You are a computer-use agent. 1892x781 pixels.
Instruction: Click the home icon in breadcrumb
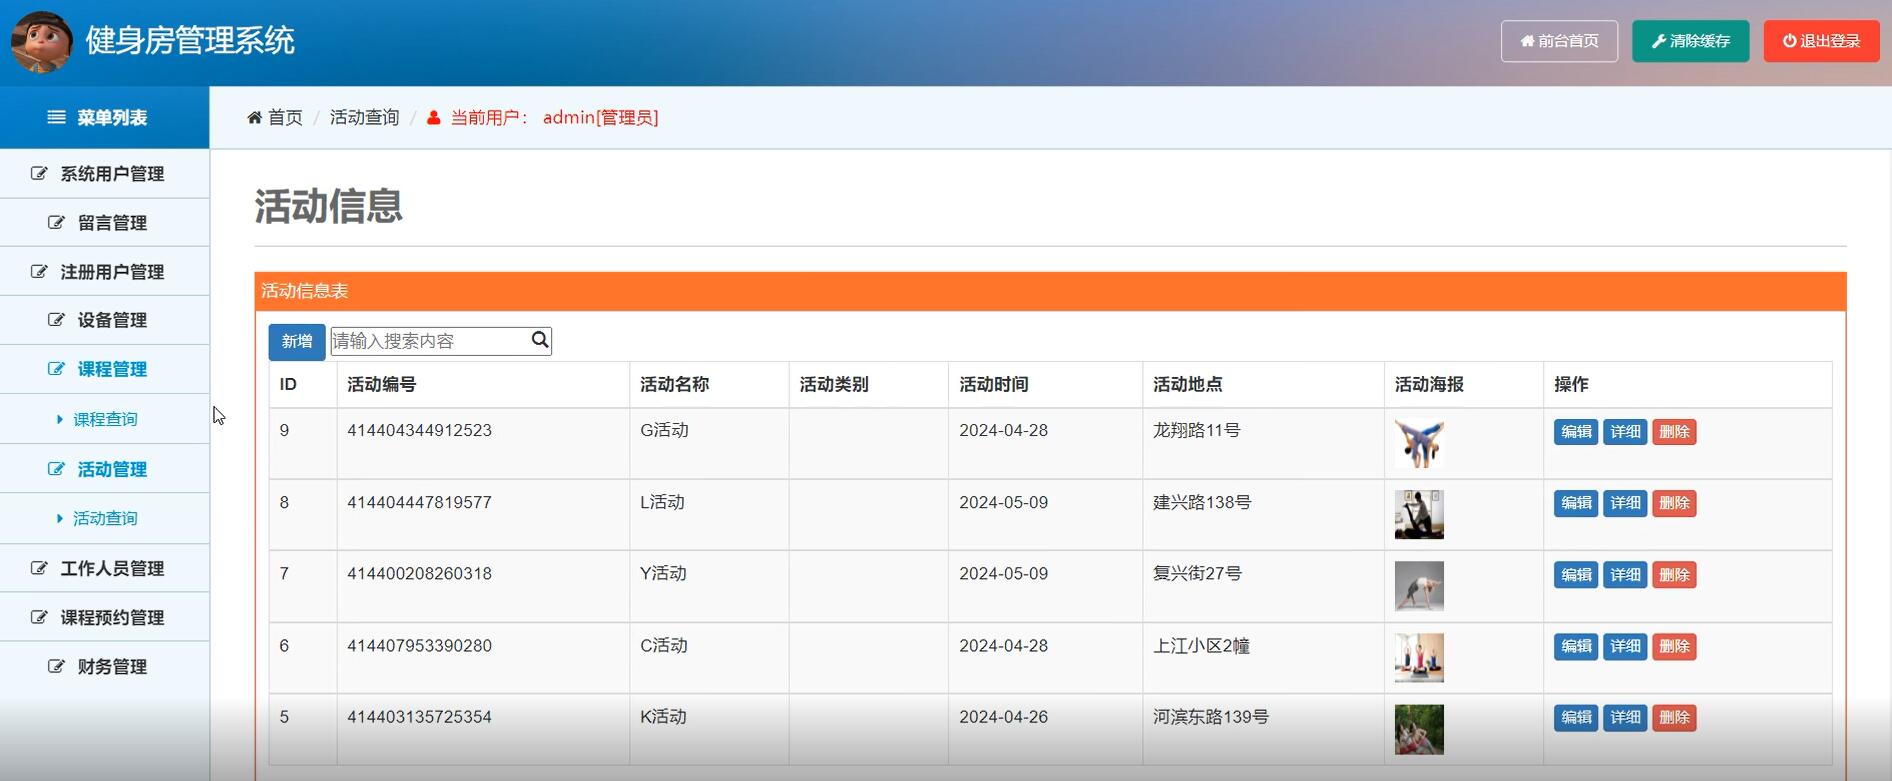(x=254, y=118)
